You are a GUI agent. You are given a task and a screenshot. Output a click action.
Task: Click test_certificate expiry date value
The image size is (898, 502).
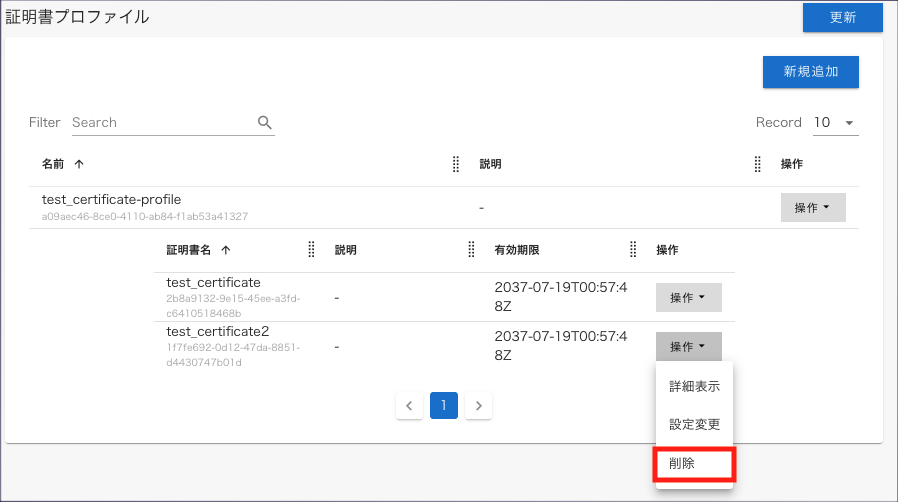[561, 297]
